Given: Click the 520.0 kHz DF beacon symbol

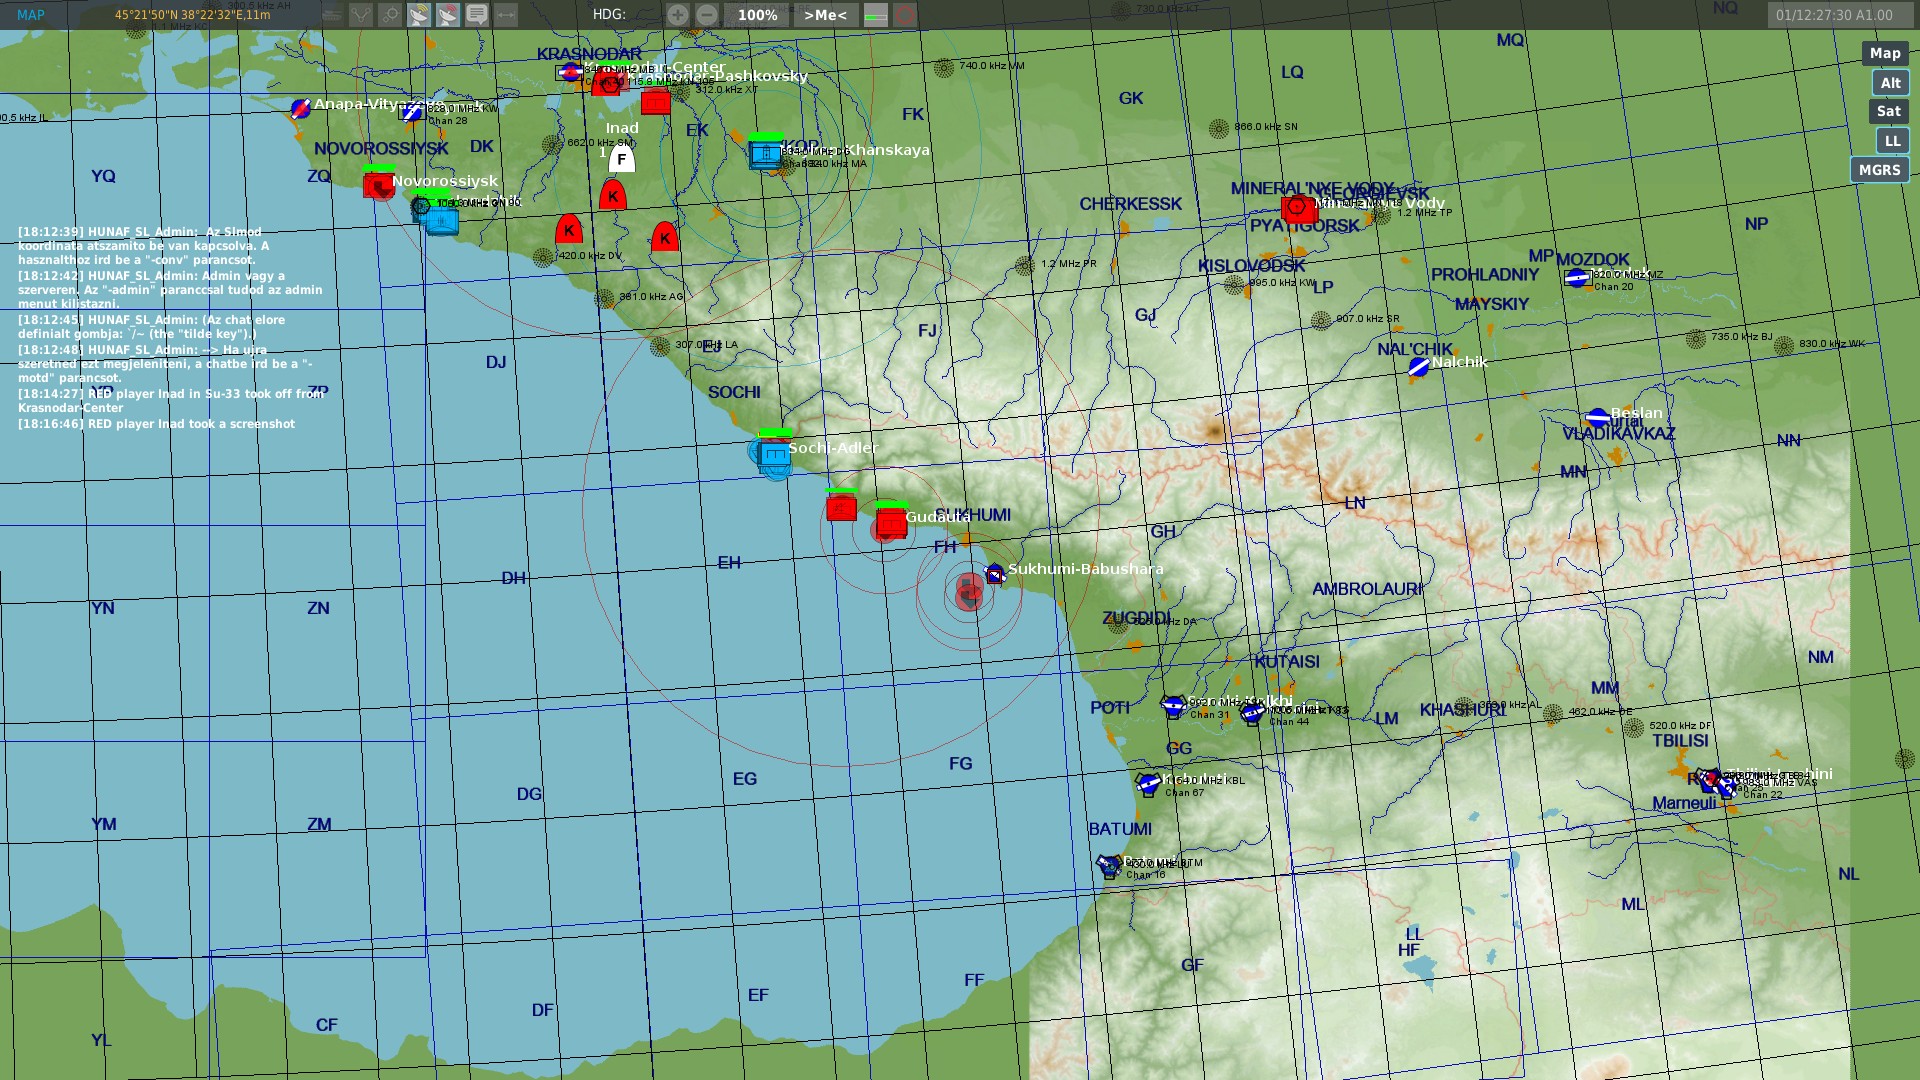Looking at the screenshot, I should [1633, 728].
